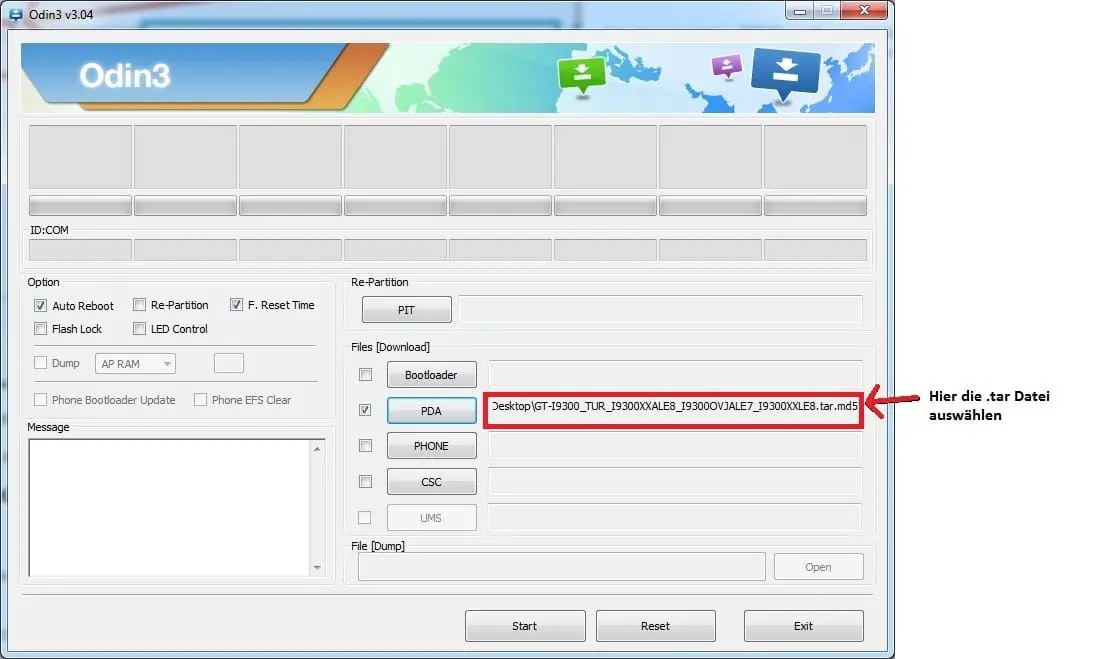Click the Message box scroll-down arrow
This screenshot has width=1110, height=659.
(x=317, y=567)
